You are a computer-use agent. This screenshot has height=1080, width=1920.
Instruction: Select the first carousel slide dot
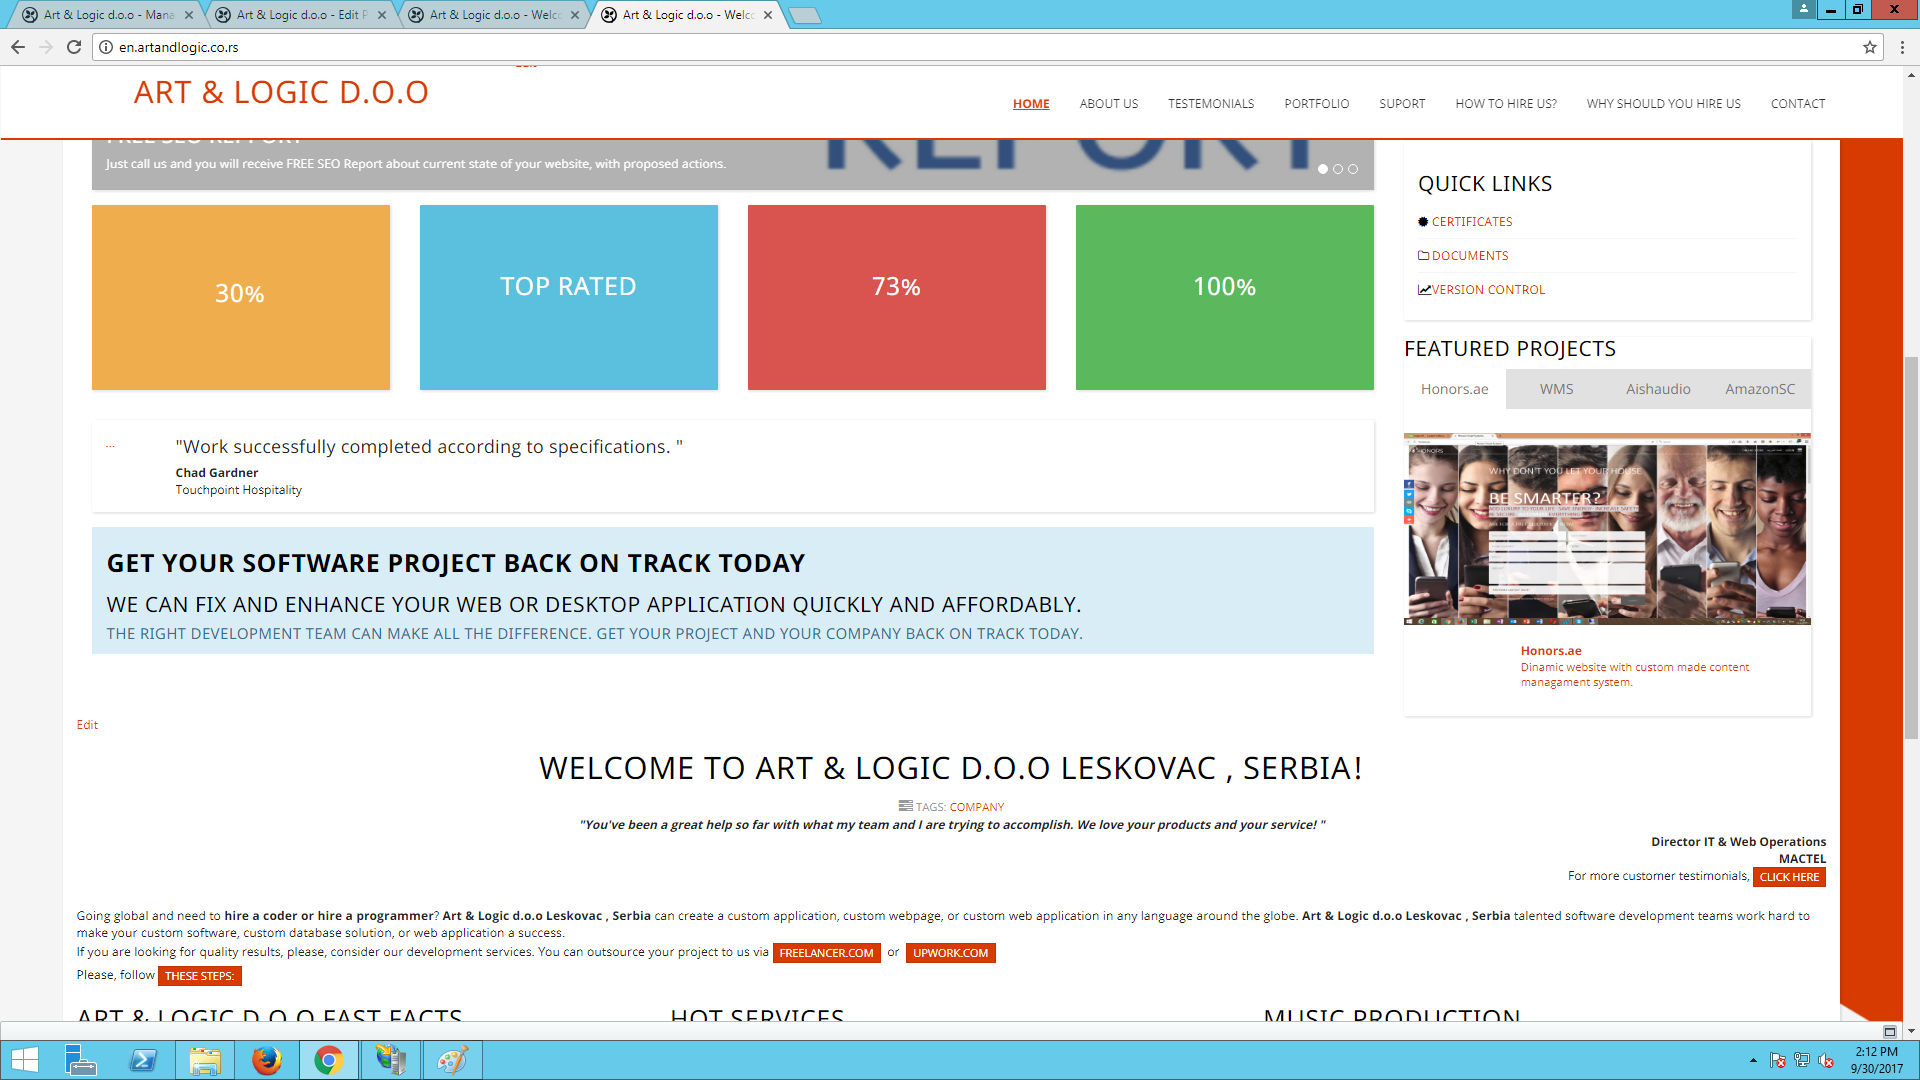(x=1323, y=169)
